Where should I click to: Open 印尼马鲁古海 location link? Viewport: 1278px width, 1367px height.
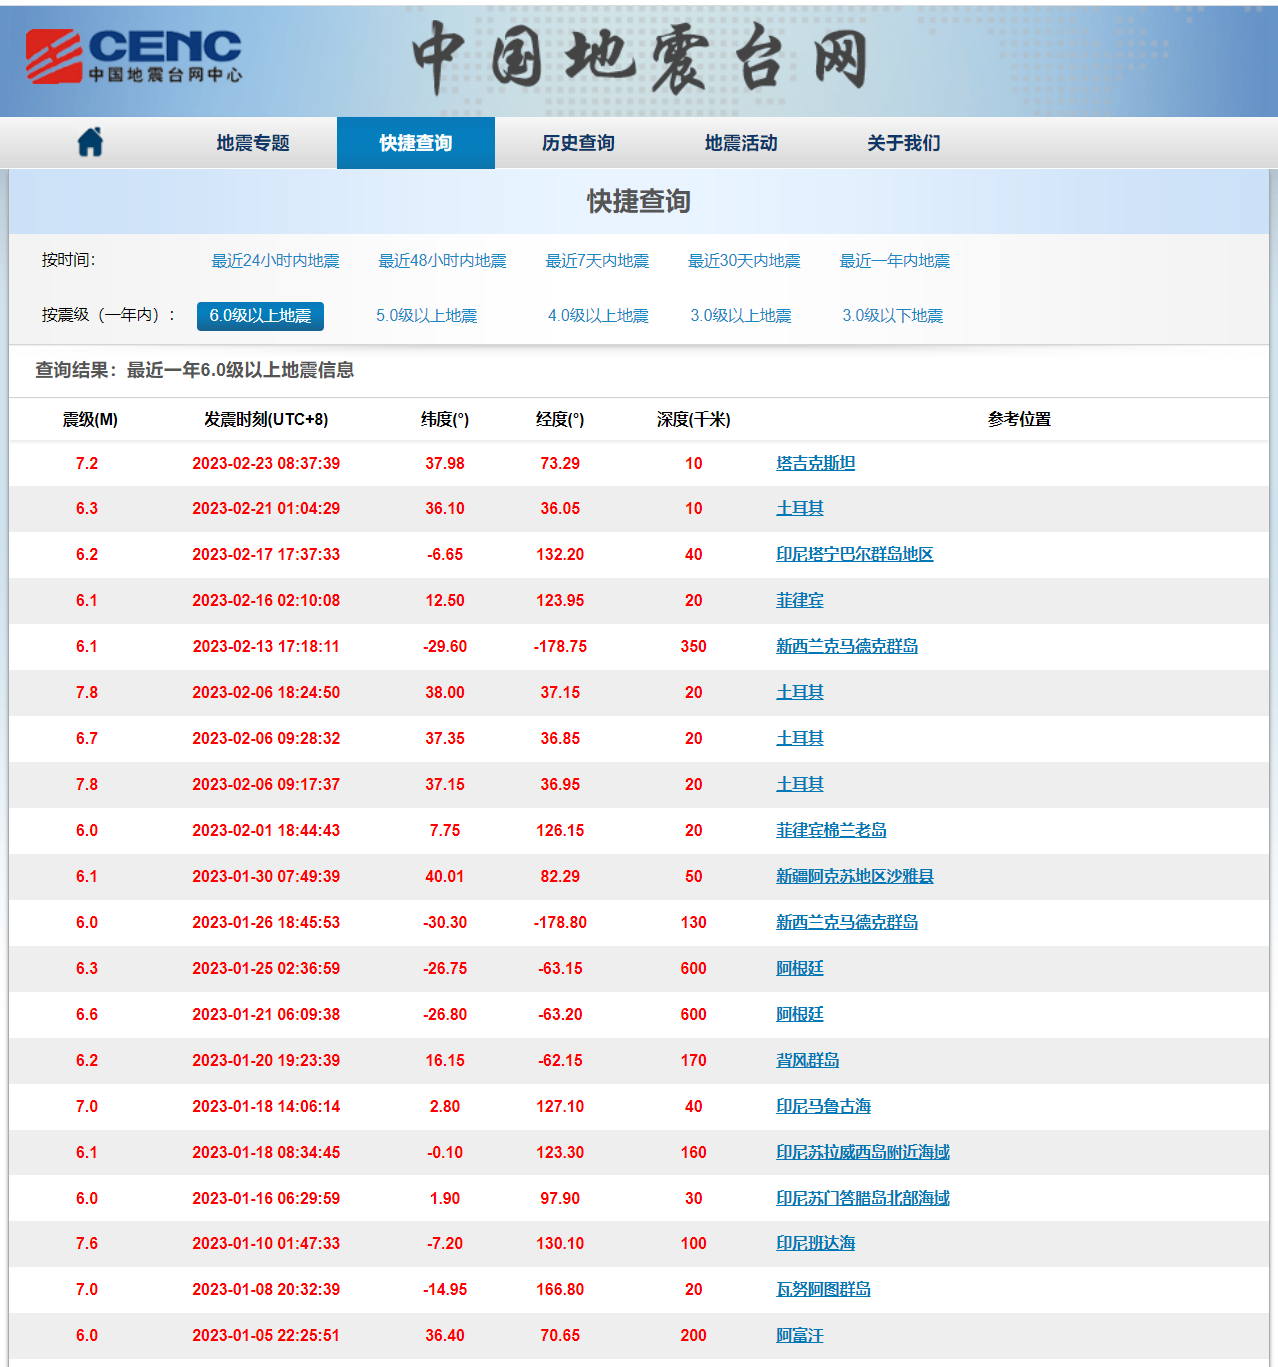coord(824,1106)
